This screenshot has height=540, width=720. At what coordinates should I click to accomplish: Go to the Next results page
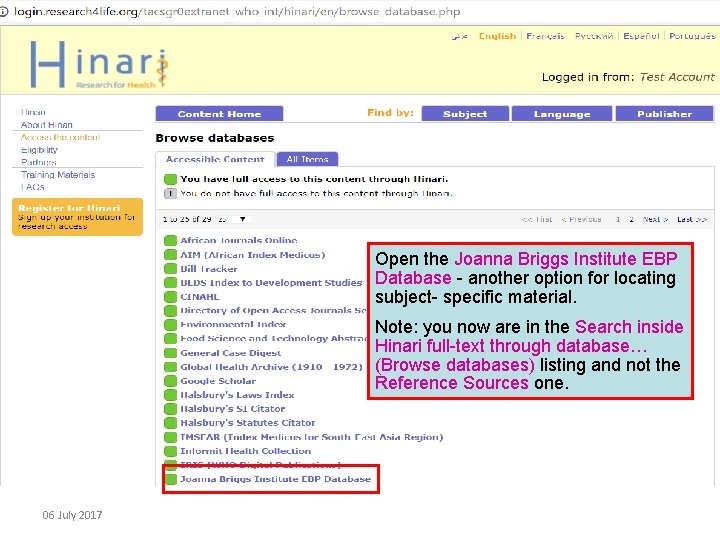click(655, 219)
